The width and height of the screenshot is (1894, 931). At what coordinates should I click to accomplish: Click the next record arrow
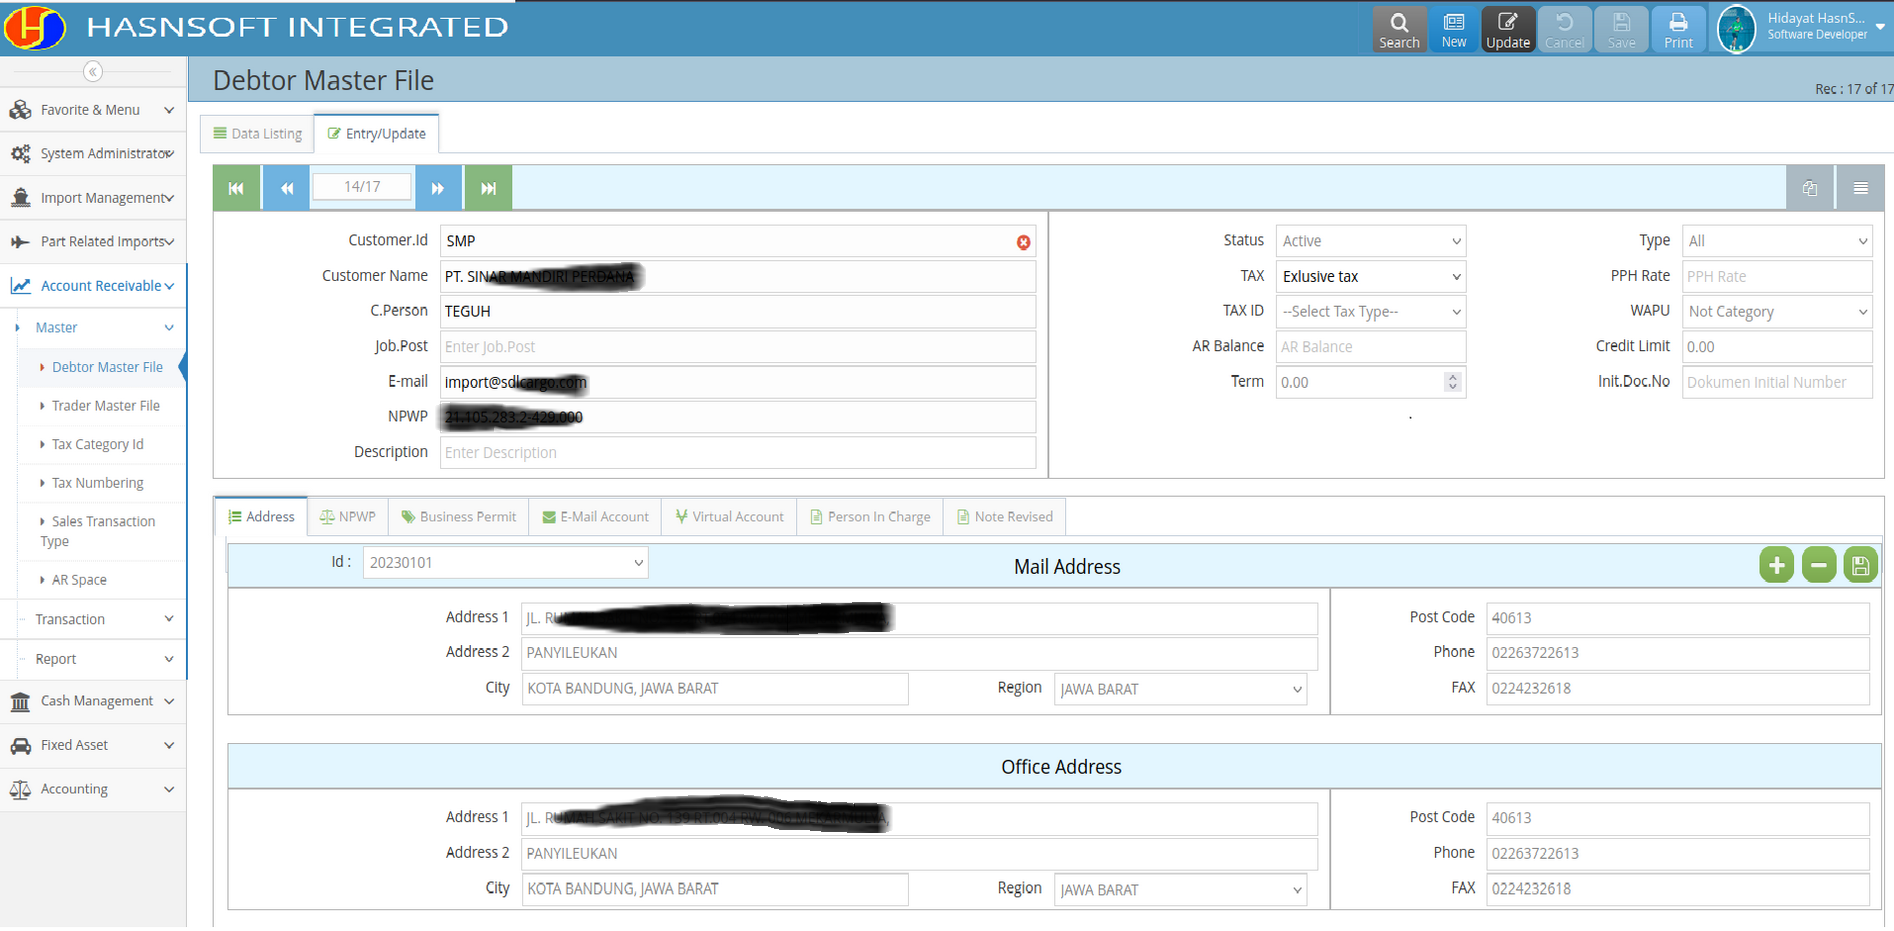point(438,187)
